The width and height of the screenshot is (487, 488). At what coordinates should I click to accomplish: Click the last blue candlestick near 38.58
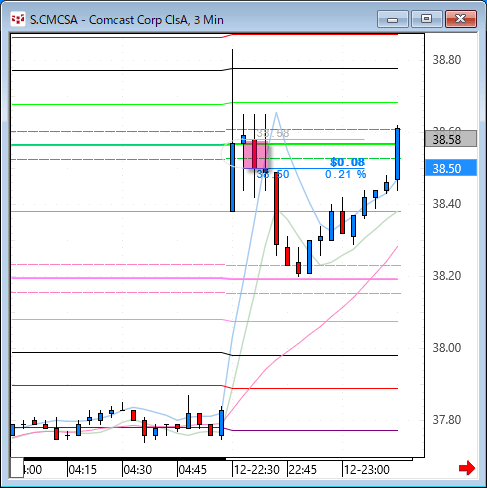pyautogui.click(x=398, y=154)
